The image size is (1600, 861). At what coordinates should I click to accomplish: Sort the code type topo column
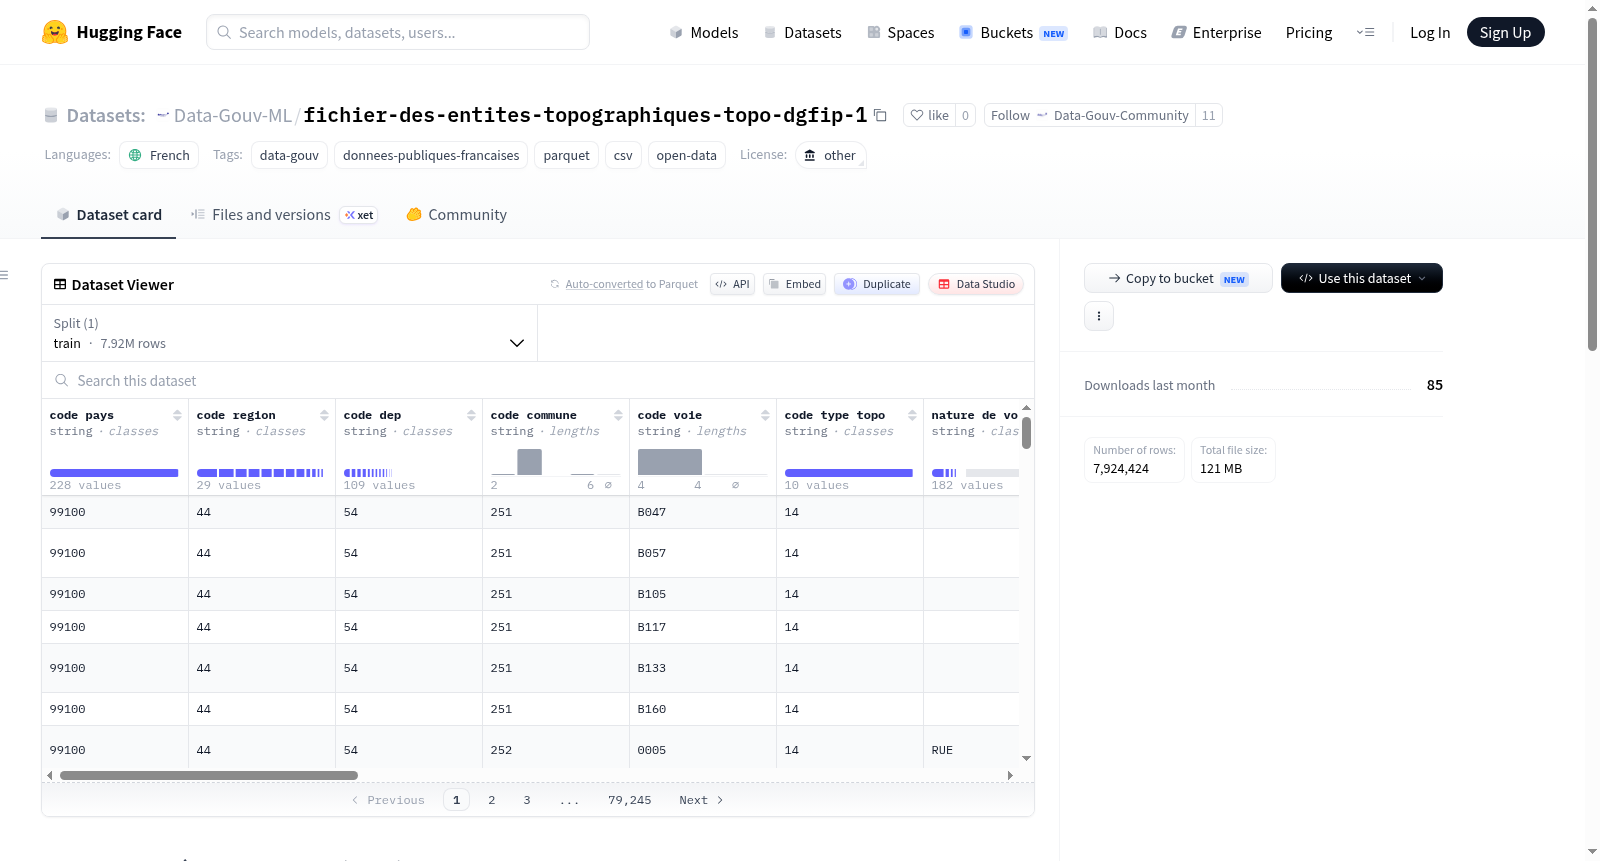coord(912,415)
